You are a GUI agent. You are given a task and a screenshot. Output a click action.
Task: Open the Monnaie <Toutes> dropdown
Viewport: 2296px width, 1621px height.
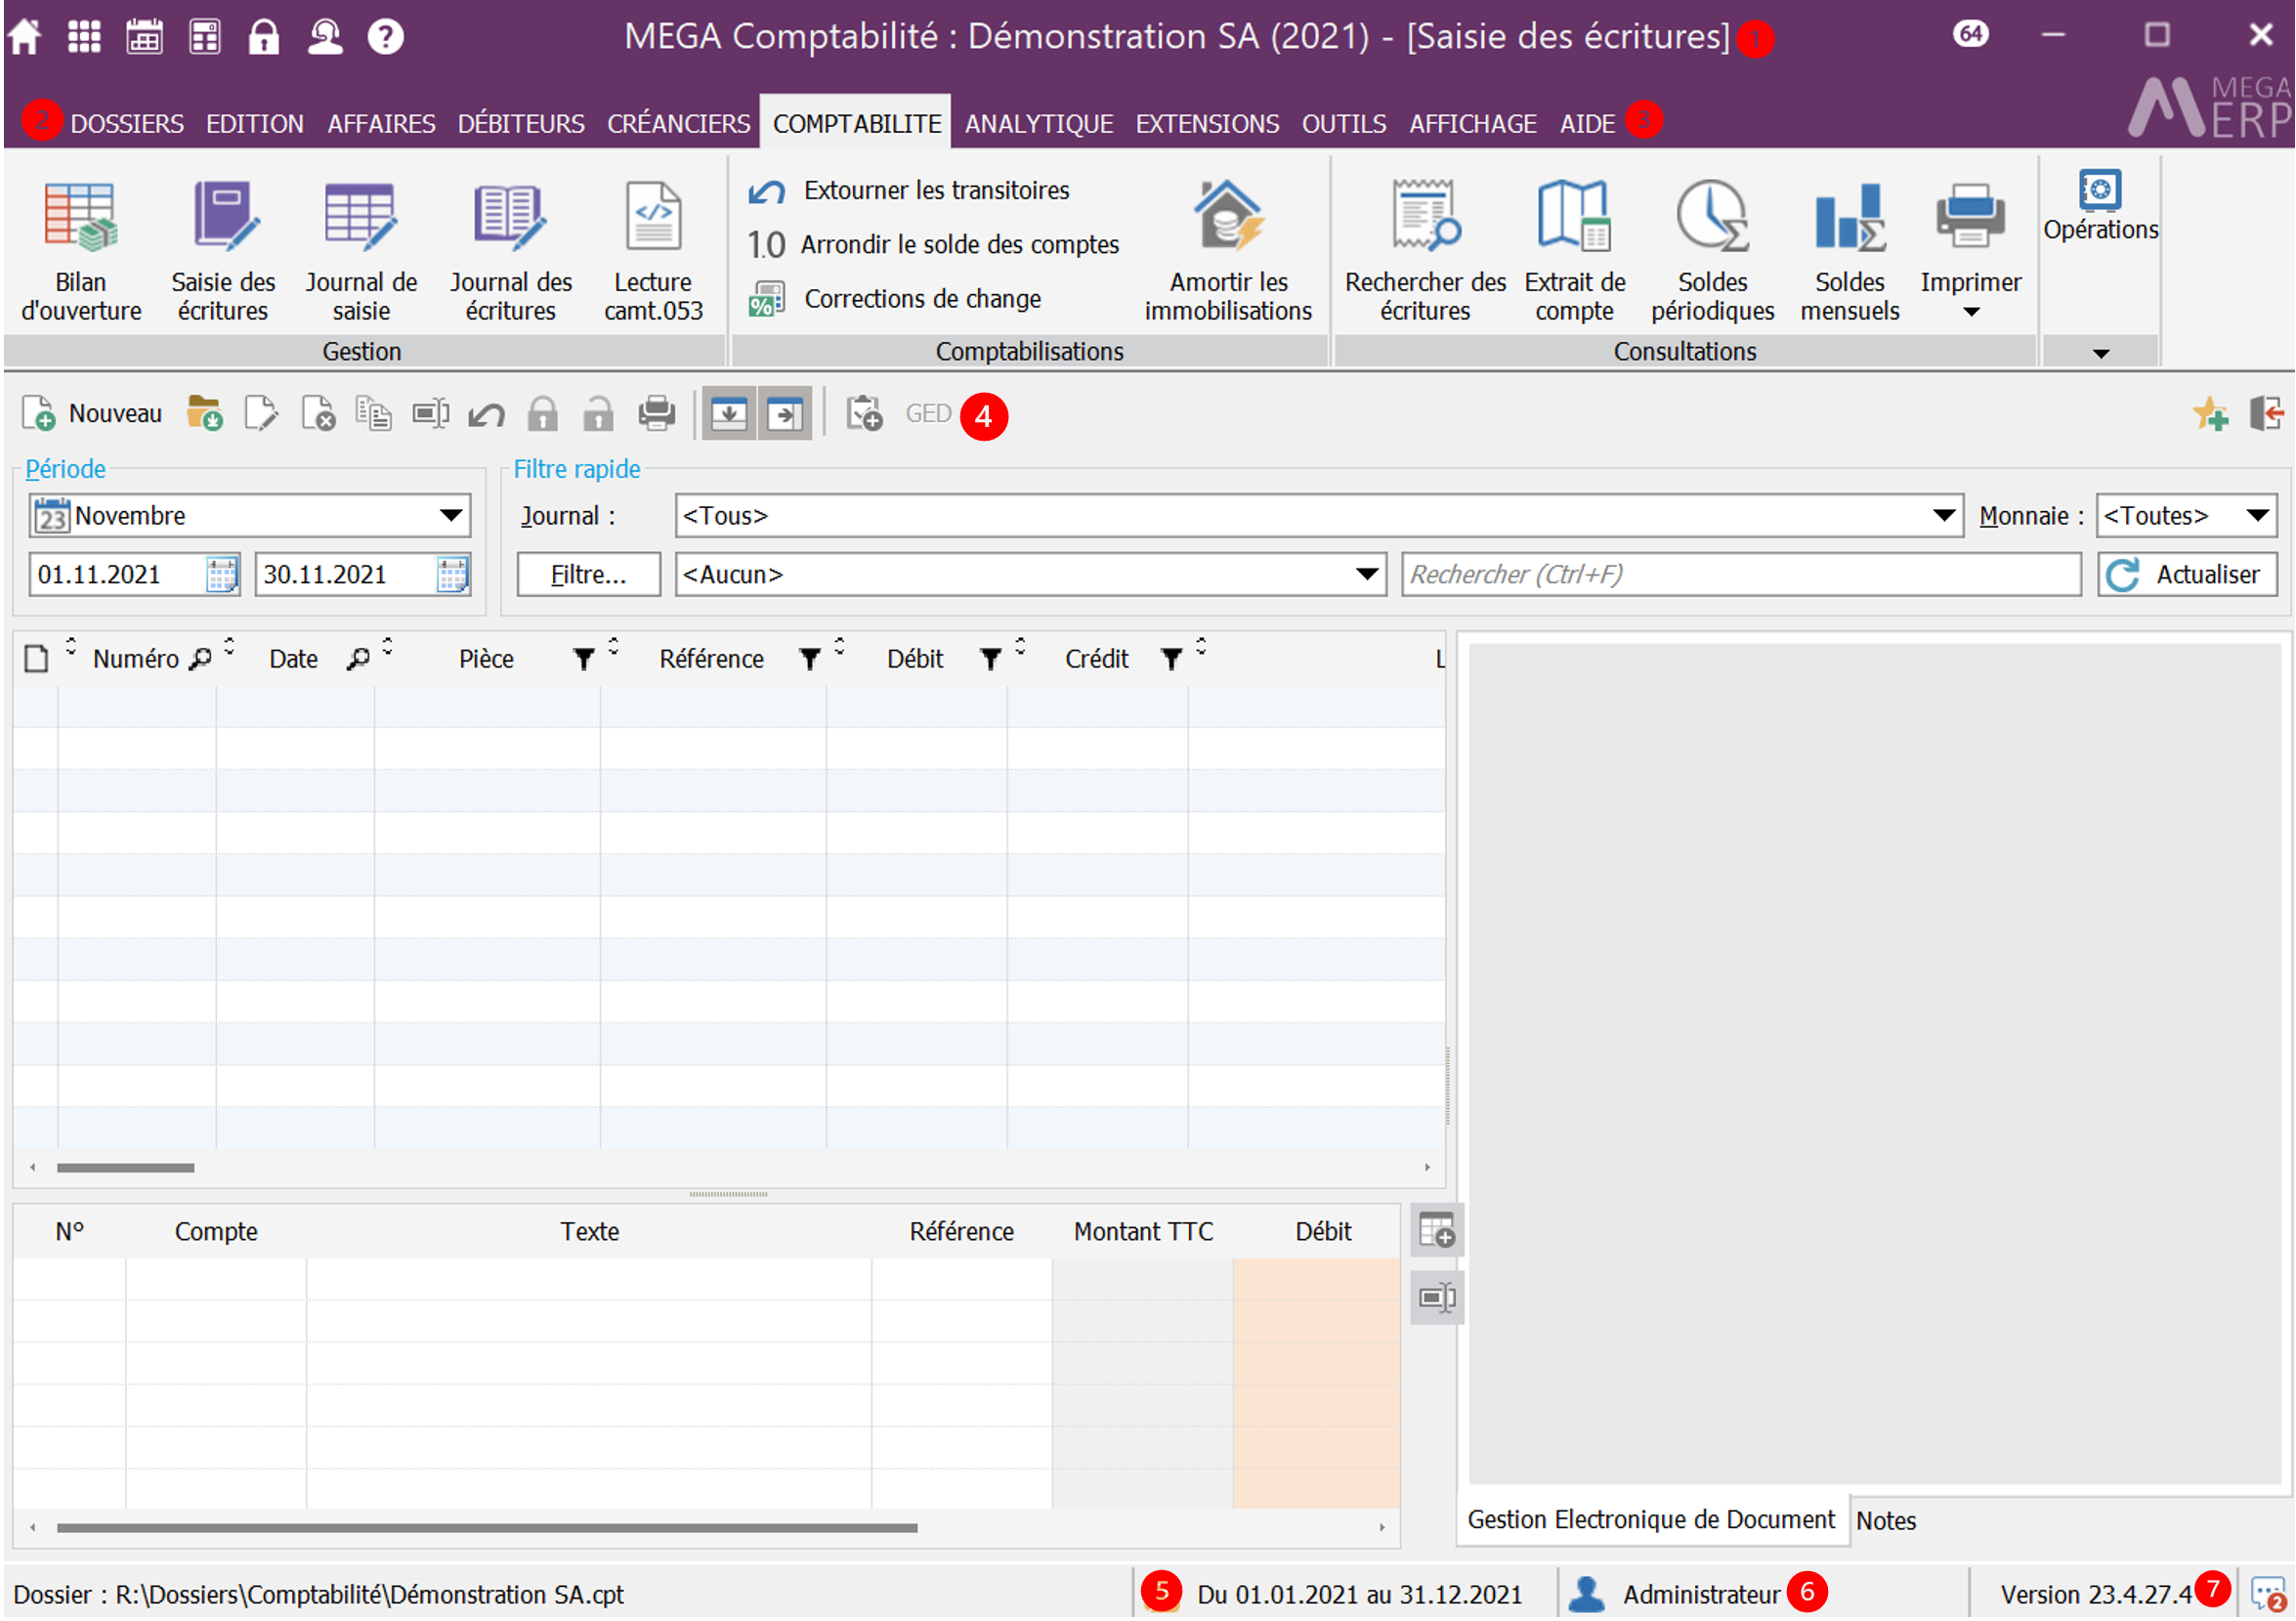coord(2257,516)
